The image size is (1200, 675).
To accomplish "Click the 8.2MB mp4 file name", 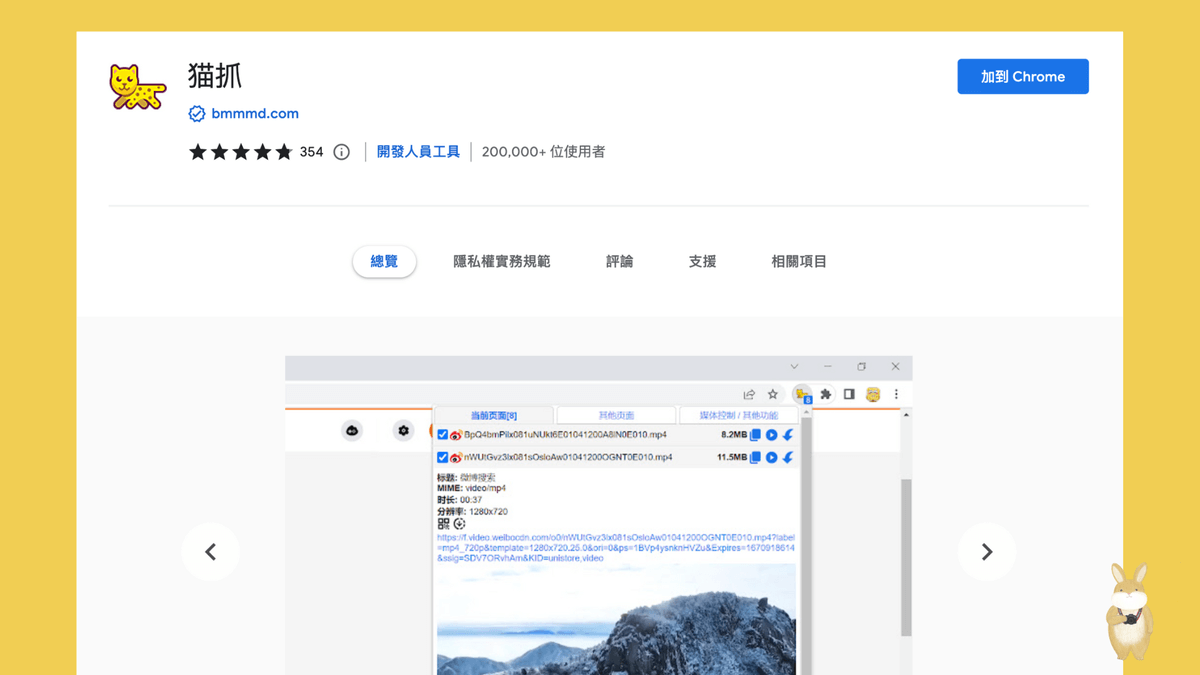I will point(565,435).
